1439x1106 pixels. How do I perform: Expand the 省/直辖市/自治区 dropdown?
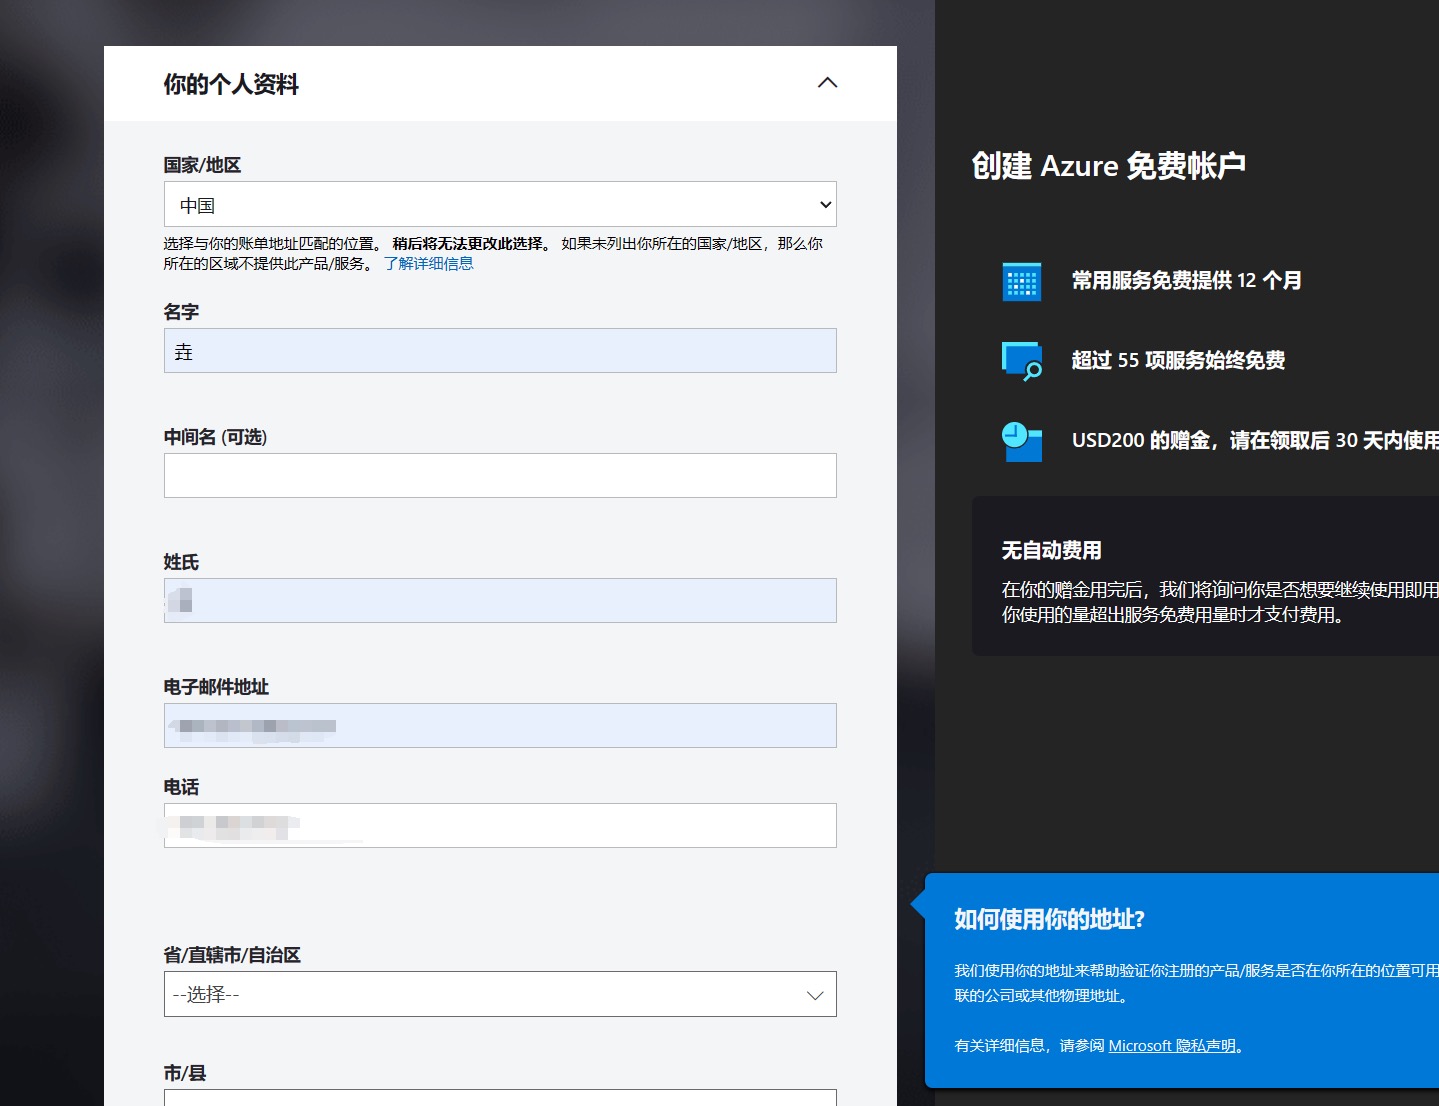point(500,995)
